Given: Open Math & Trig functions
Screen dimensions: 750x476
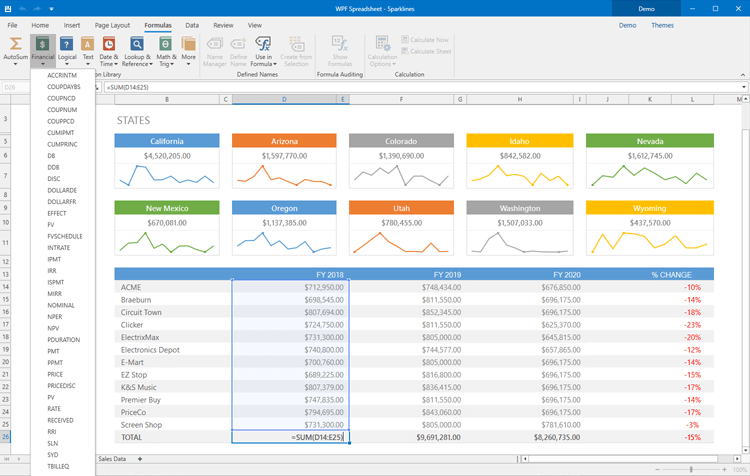Looking at the screenshot, I should point(166,50).
